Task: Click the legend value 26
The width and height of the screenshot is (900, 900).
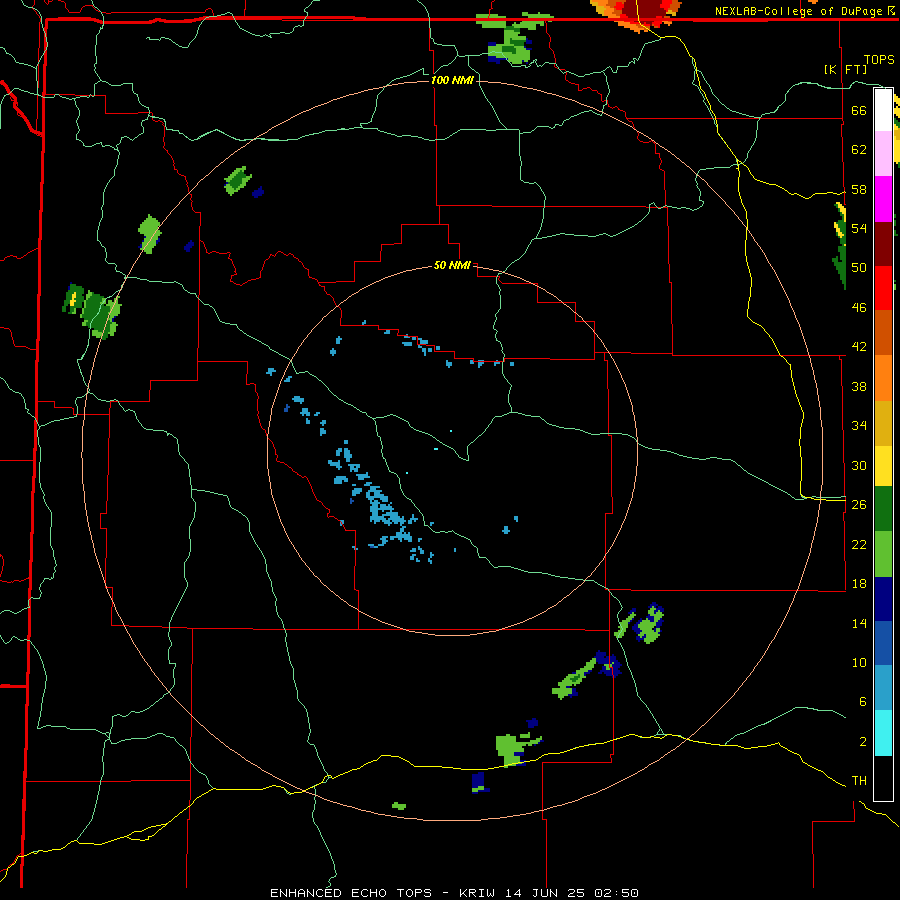Action: click(x=859, y=505)
